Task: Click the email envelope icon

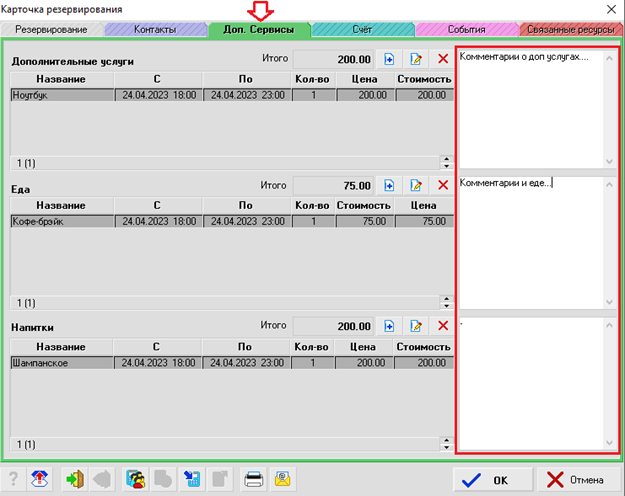Action: (282, 479)
